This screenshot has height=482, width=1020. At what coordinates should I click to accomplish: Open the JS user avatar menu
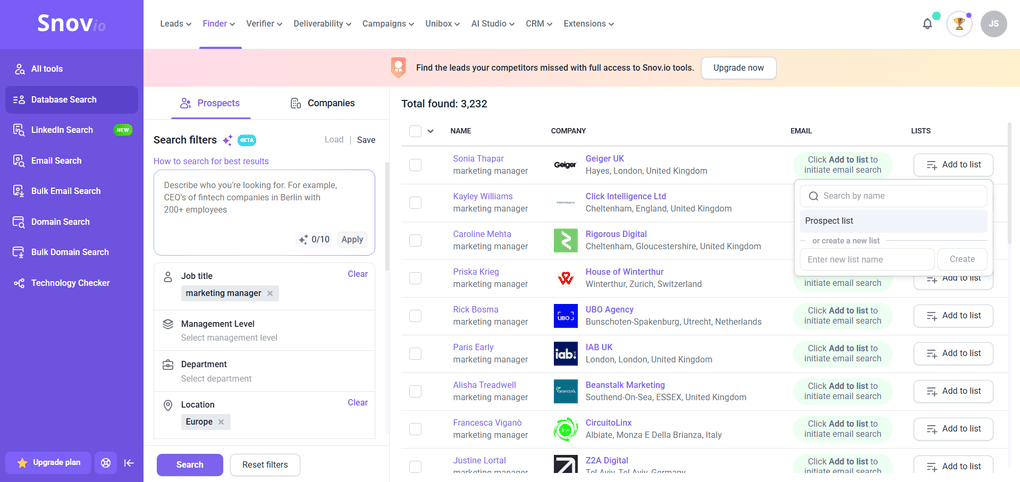[993, 24]
